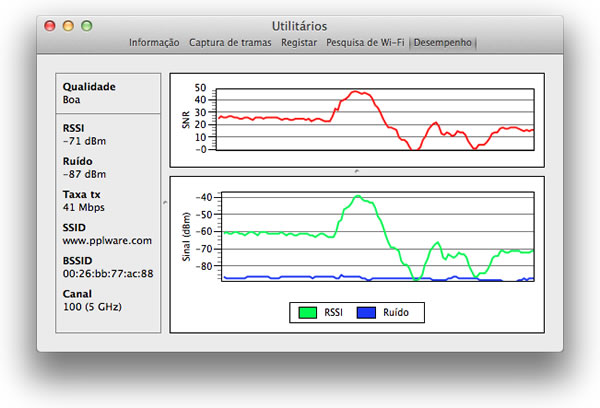Close the Utilitários window with red button
The width and height of the screenshot is (600, 408).
click(x=50, y=25)
